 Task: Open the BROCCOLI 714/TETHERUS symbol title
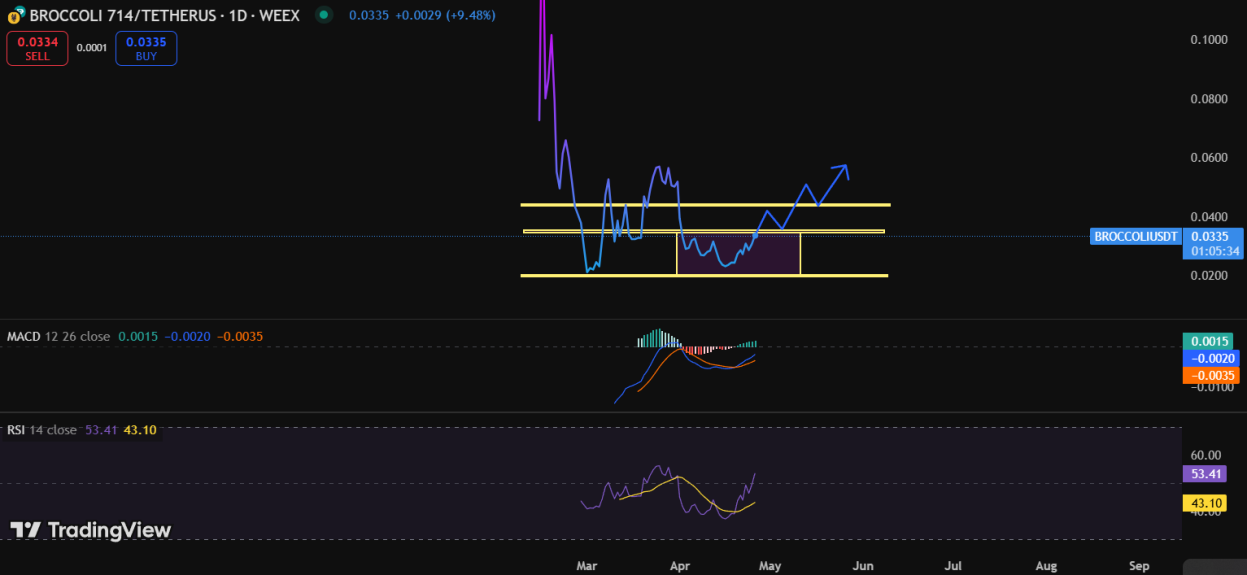(x=164, y=16)
